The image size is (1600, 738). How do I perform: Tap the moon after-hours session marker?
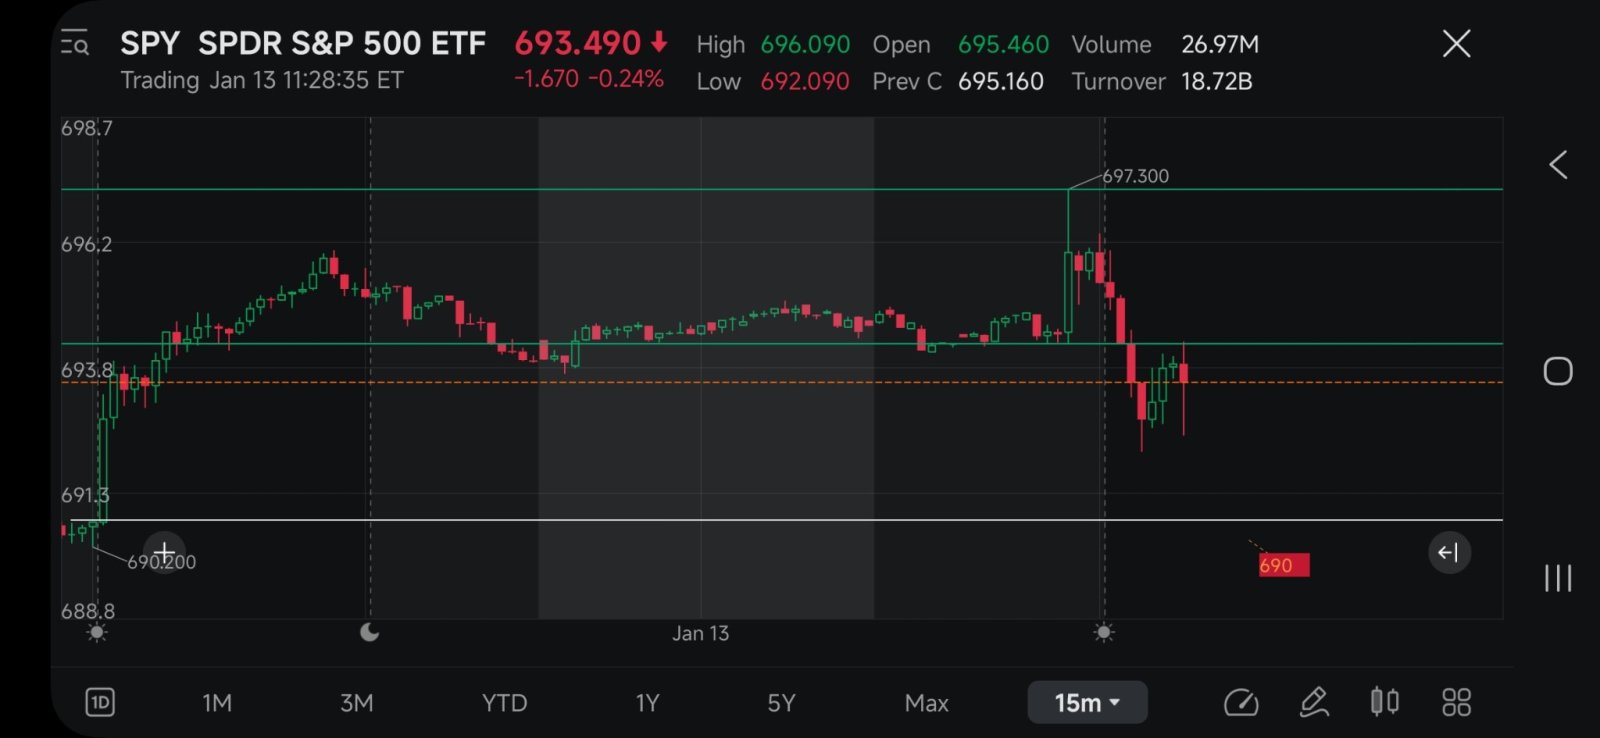tap(369, 632)
